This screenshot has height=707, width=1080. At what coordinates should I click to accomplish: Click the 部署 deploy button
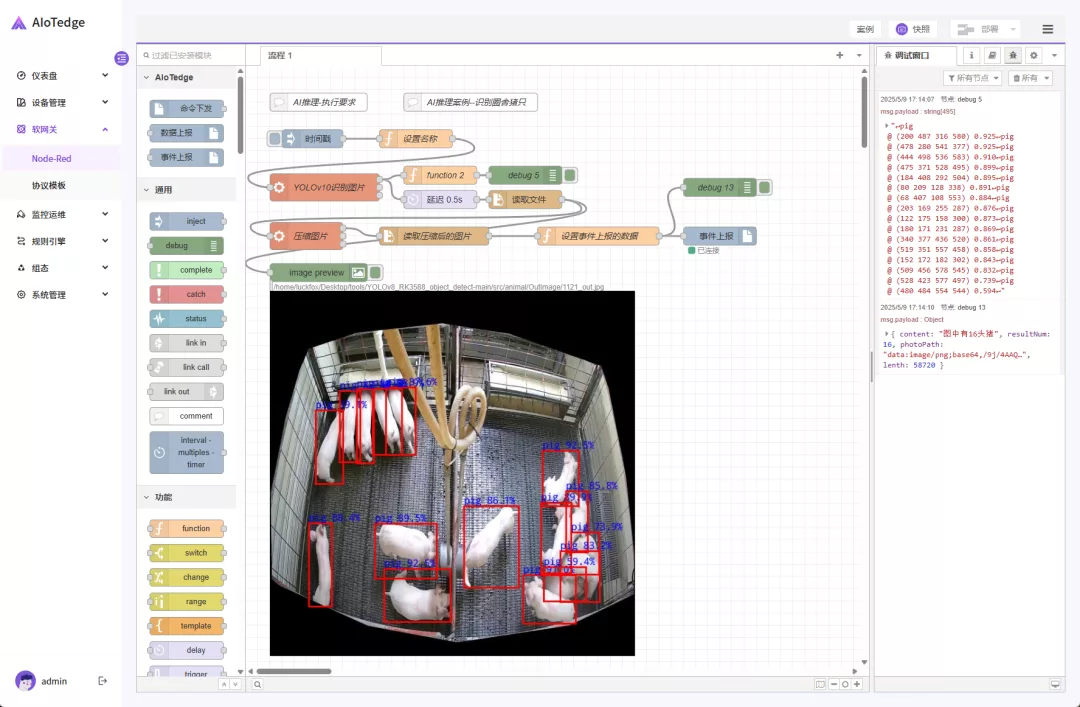coord(985,29)
